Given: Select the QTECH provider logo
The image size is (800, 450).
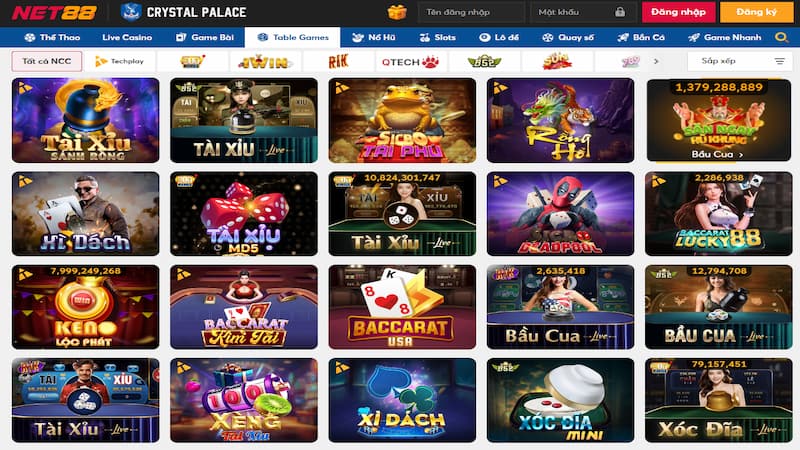Looking at the screenshot, I should click(410, 62).
